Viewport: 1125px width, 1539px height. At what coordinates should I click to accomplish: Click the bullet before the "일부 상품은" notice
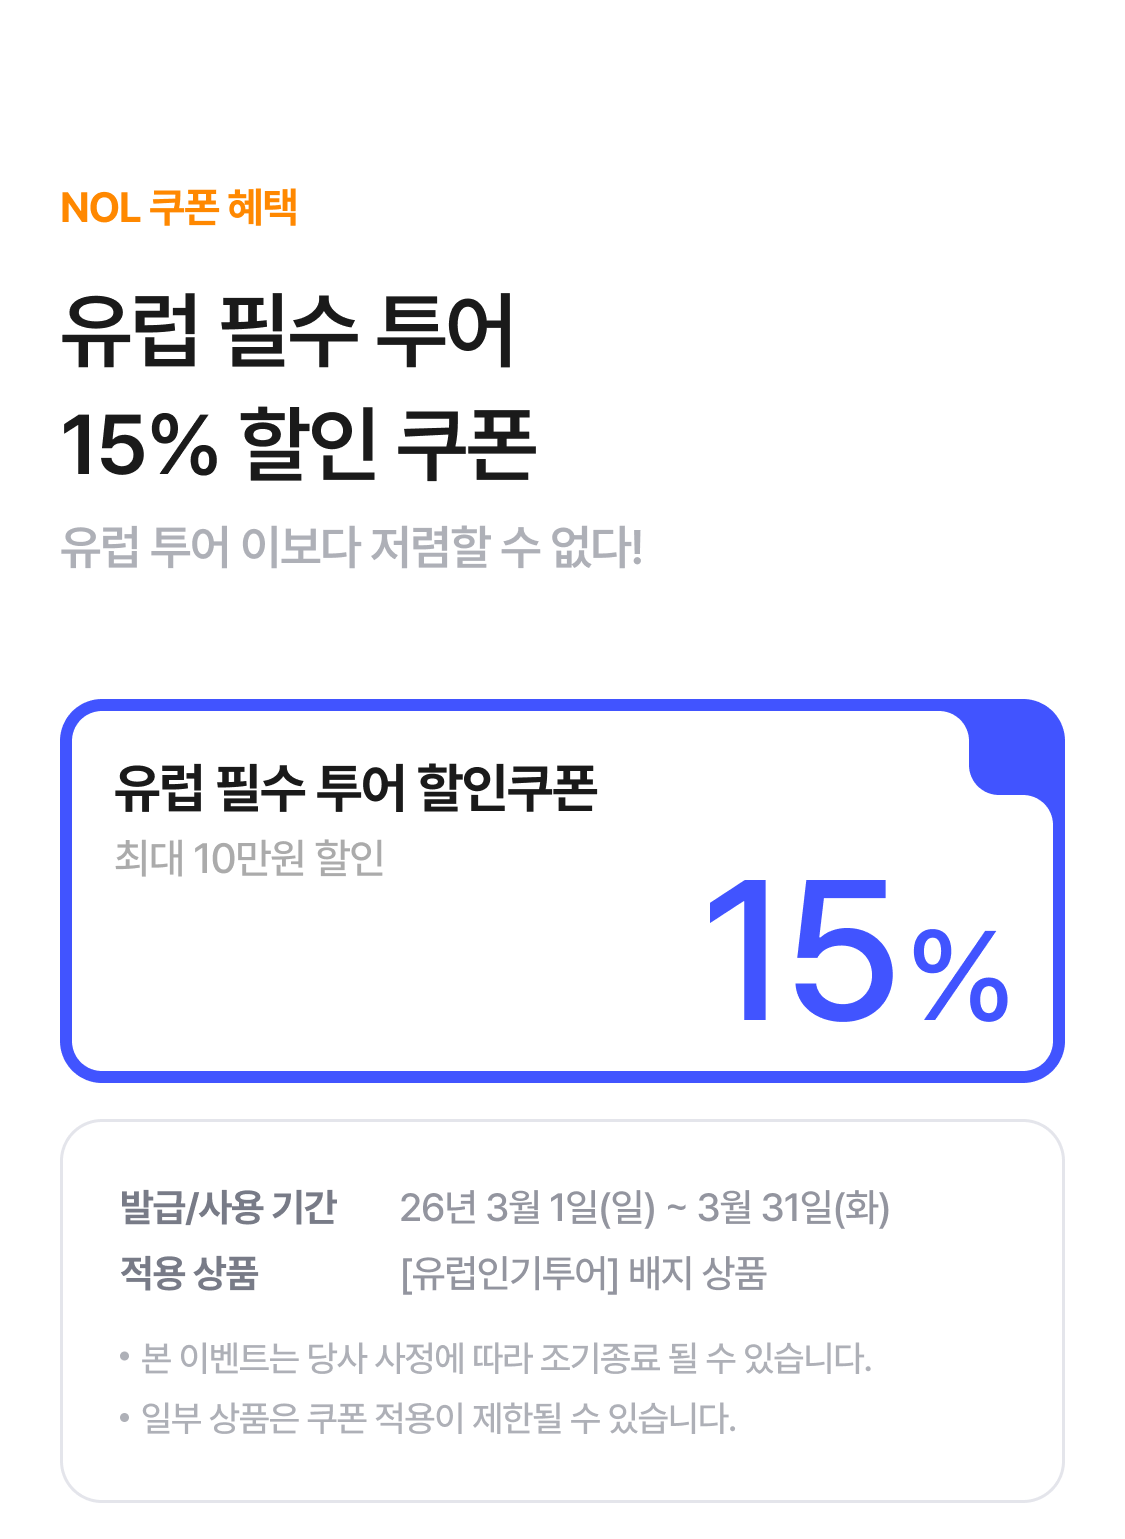click(125, 1418)
